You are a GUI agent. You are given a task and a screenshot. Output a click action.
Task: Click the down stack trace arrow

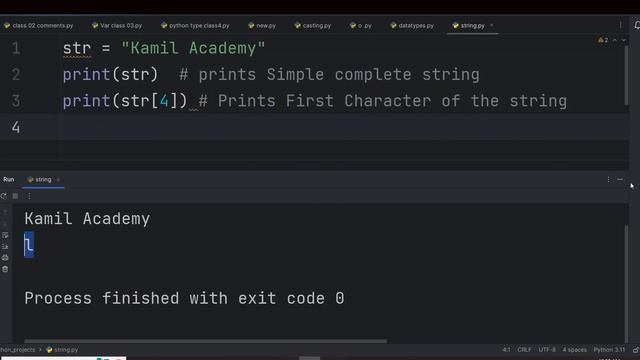point(5,224)
